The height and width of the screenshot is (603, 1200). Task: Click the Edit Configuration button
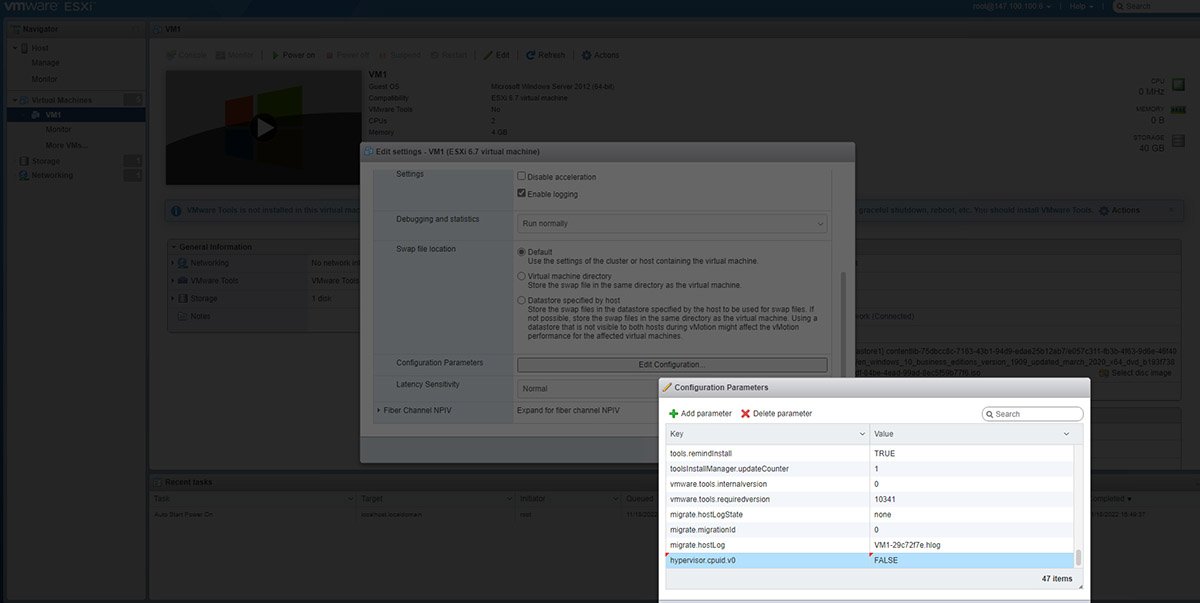(x=671, y=365)
